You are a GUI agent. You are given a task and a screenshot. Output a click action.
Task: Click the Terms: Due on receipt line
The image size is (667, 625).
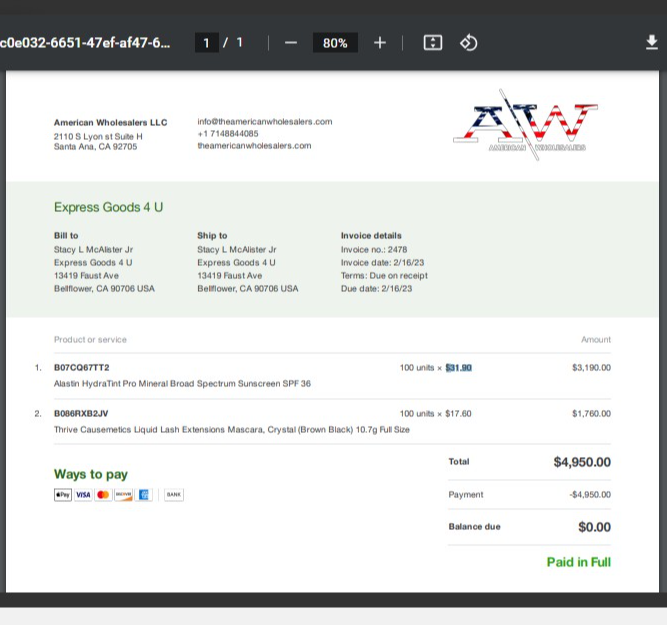[x=384, y=276]
